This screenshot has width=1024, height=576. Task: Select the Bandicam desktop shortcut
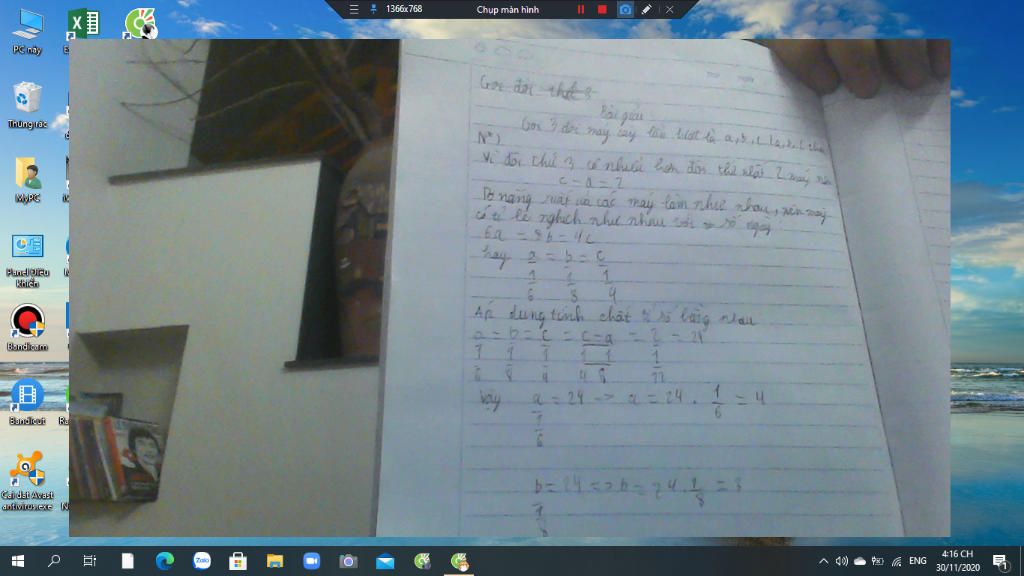coord(27,328)
